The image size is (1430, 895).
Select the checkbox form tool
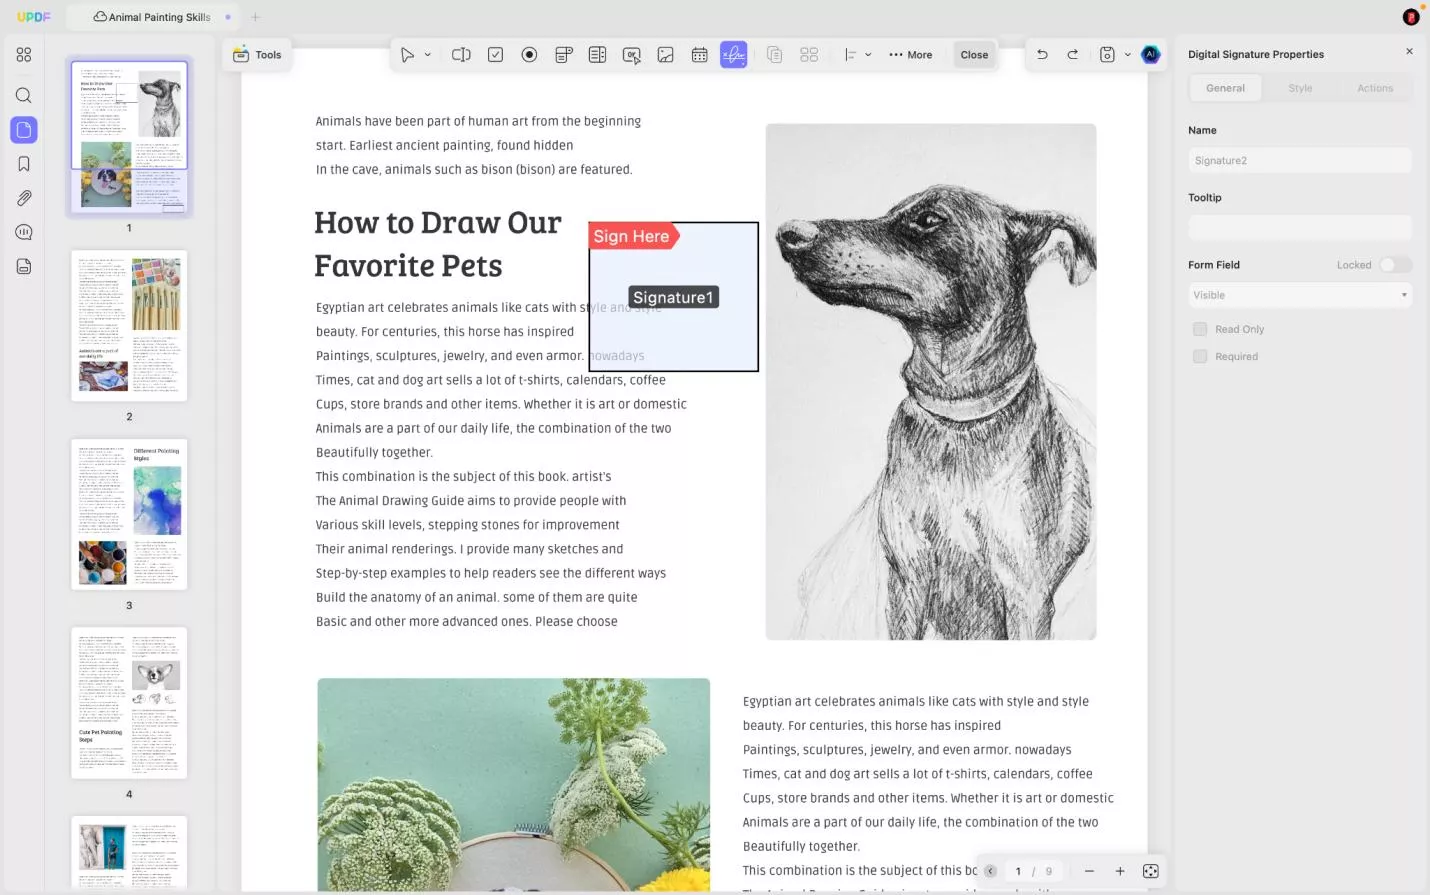(495, 55)
